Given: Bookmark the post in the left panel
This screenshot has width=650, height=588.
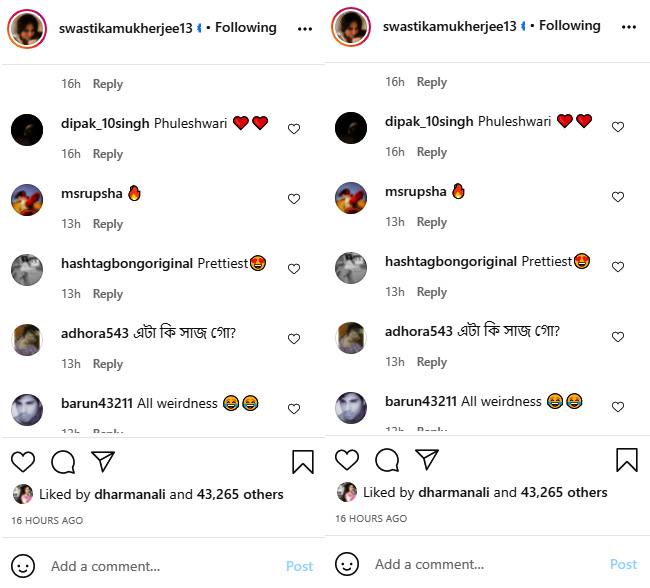Looking at the screenshot, I should click(x=303, y=461).
